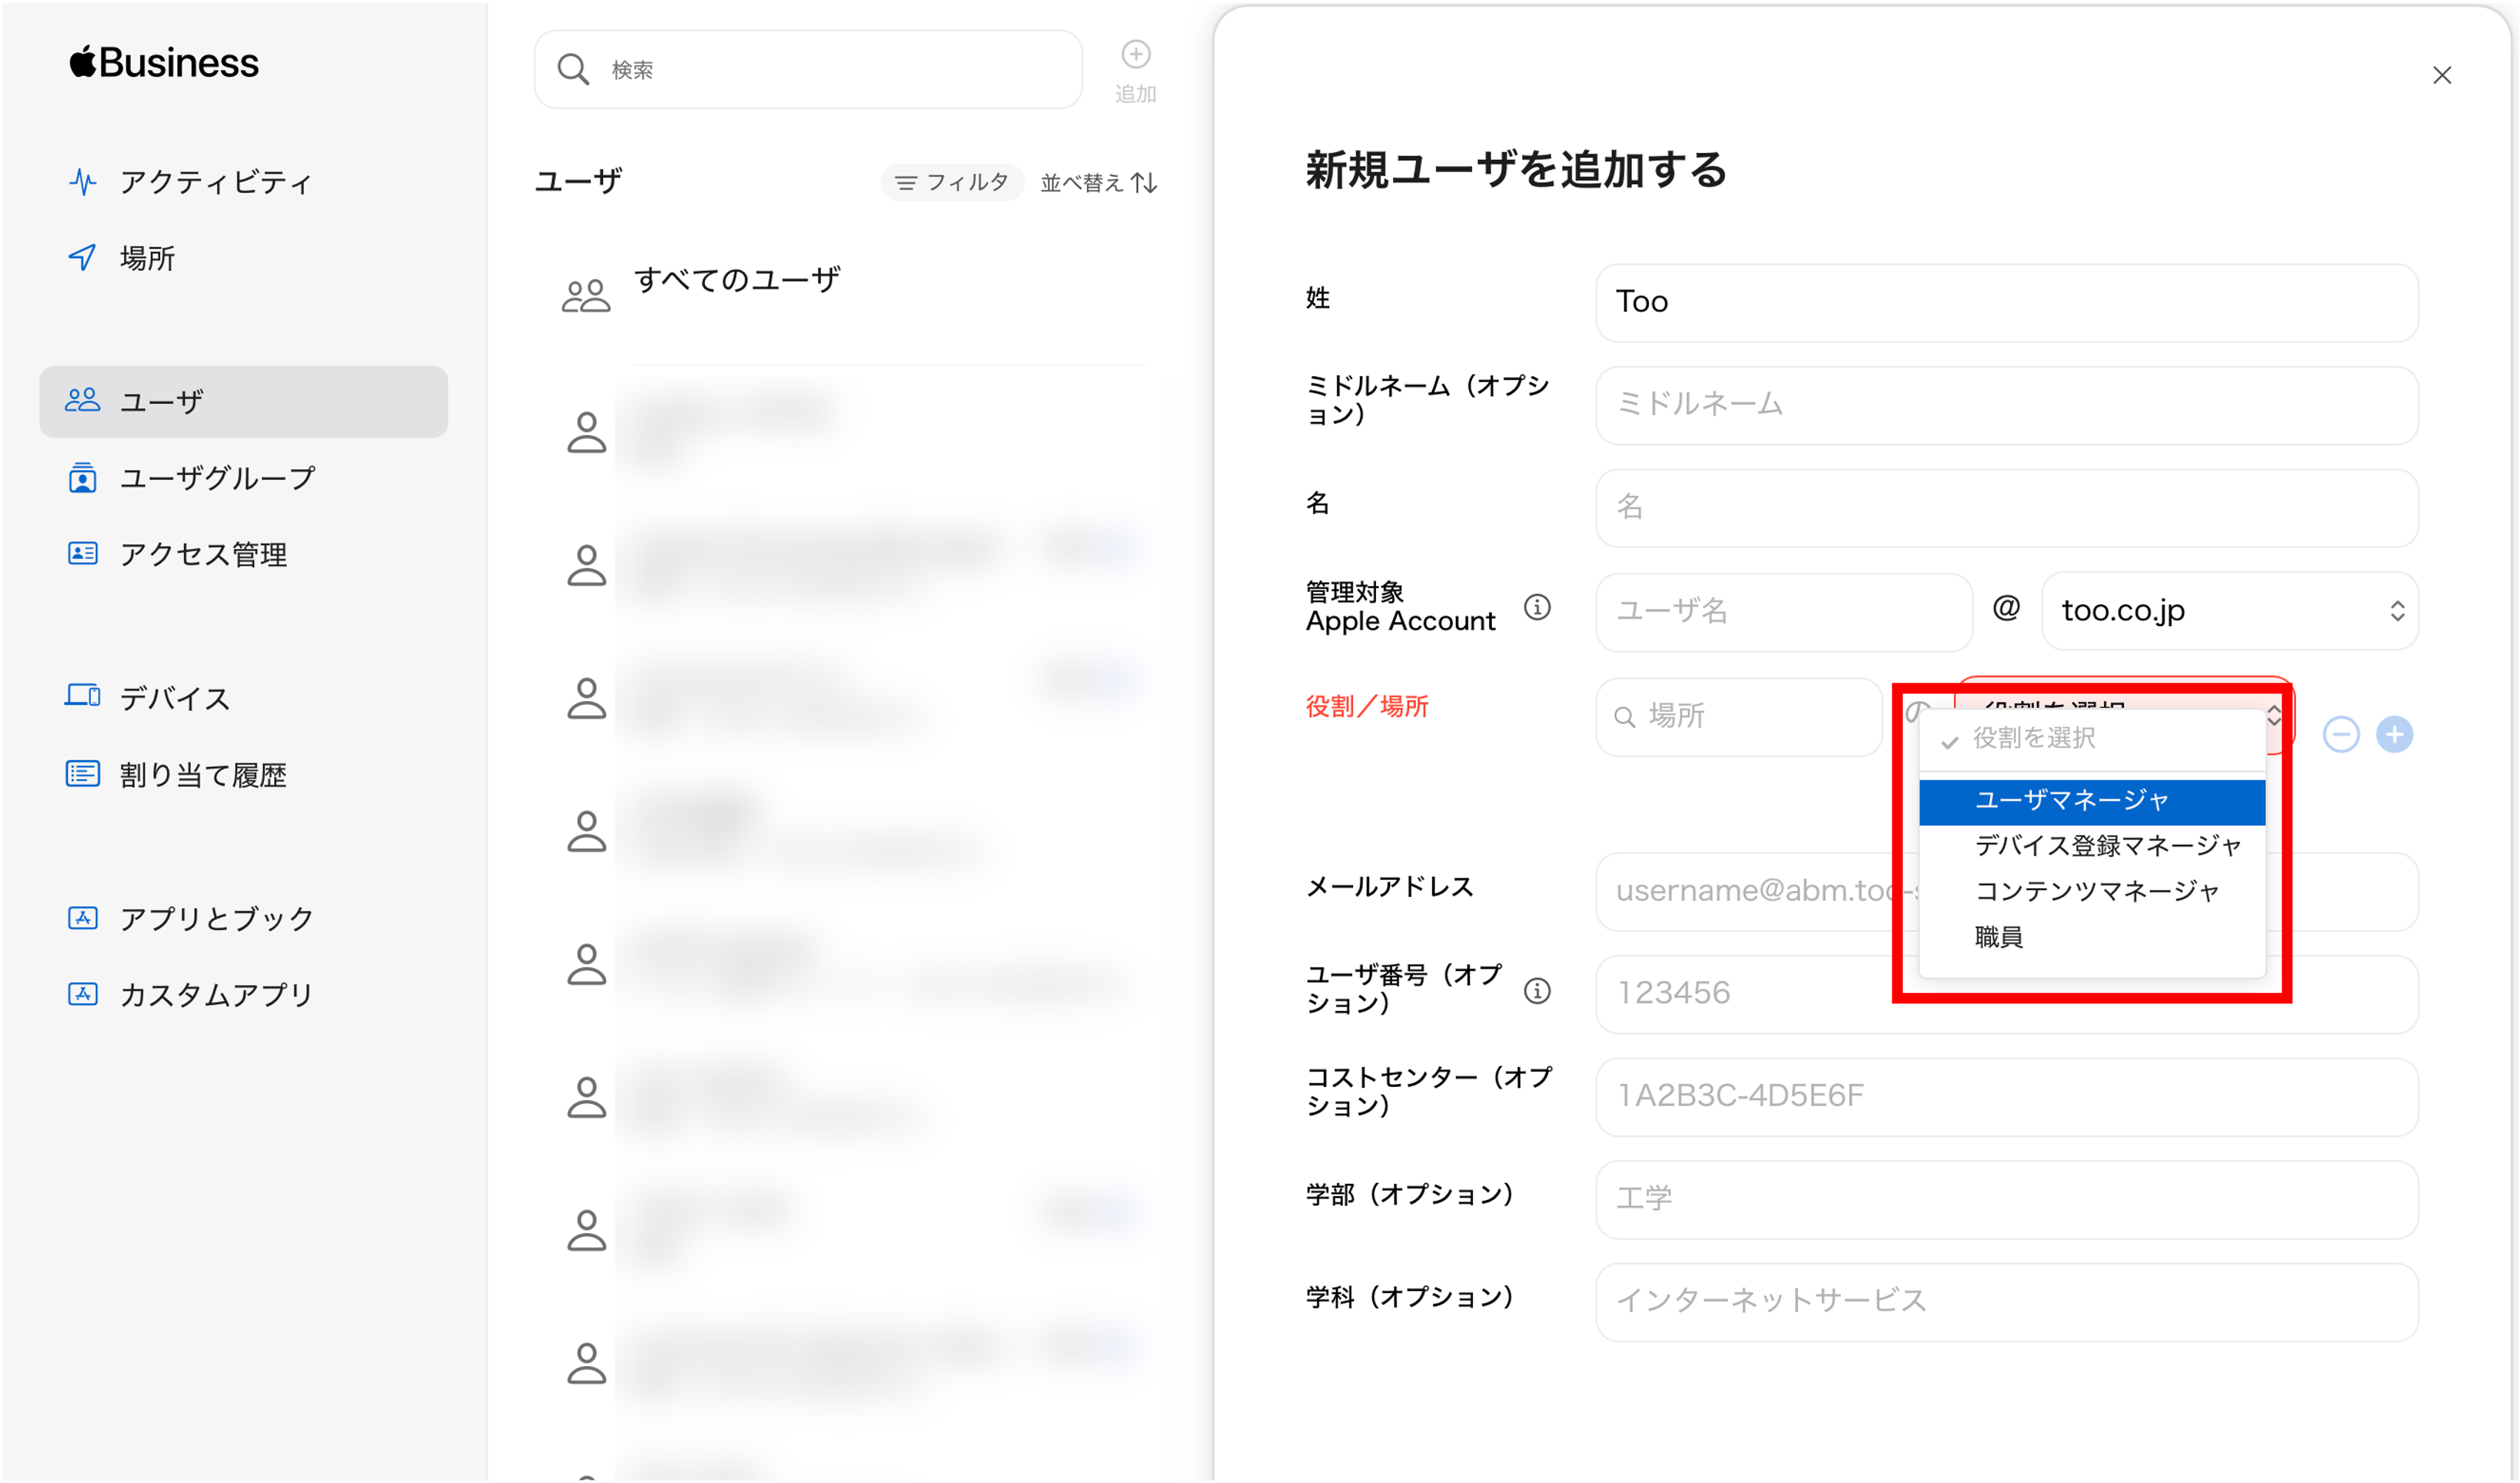Image resolution: width=2520 pixels, height=1483 pixels.
Task: Choose 職員 from role list
Action: click(2091, 937)
